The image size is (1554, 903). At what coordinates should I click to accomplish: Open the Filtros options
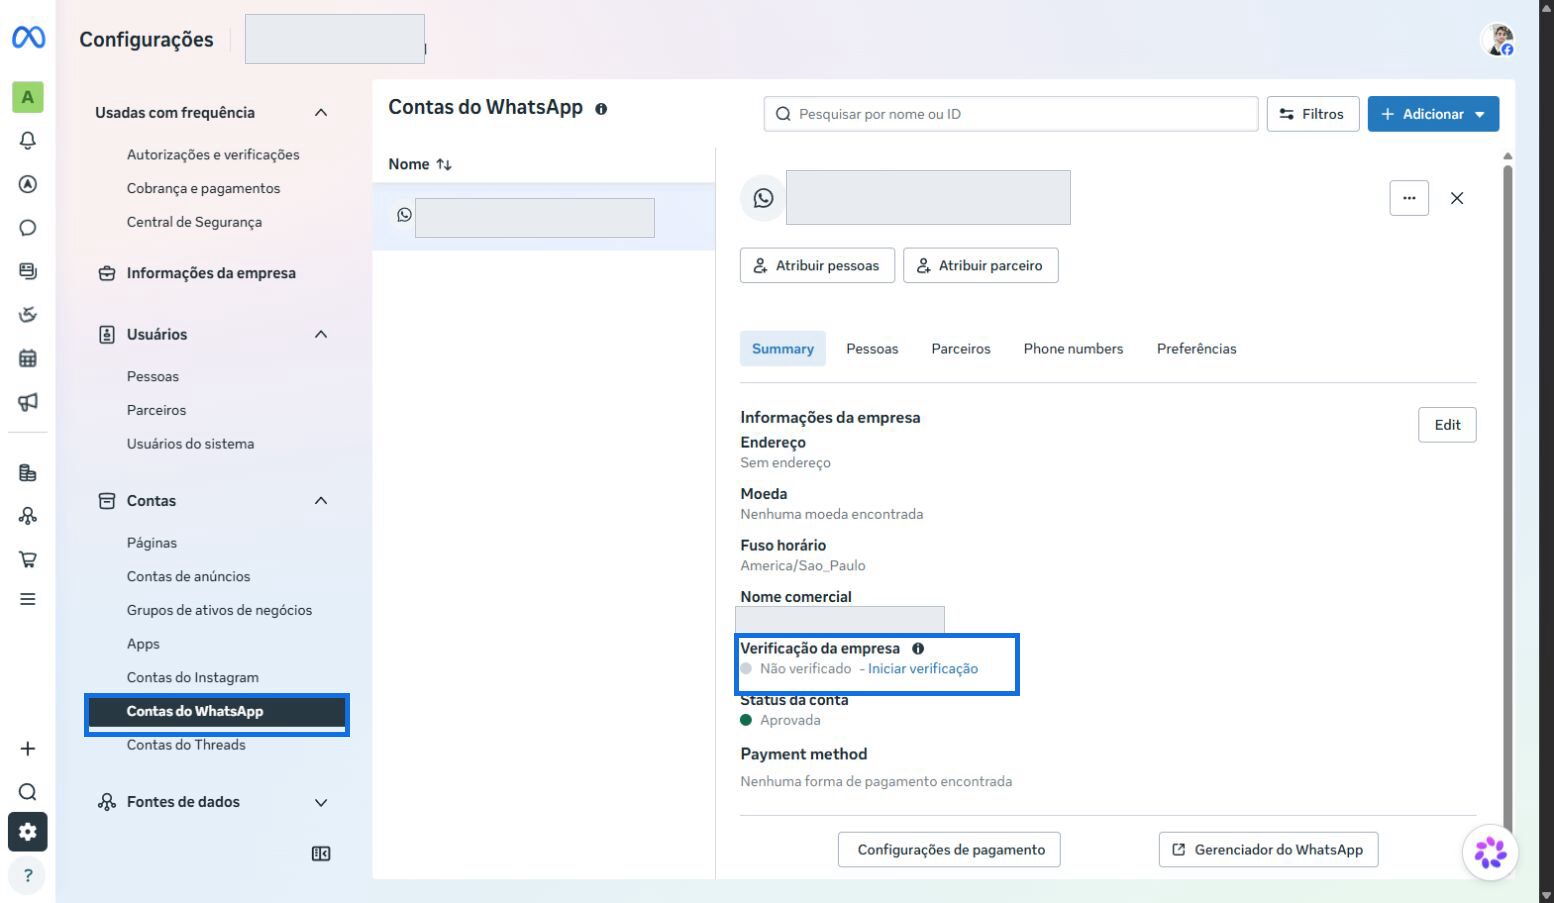[1313, 114]
